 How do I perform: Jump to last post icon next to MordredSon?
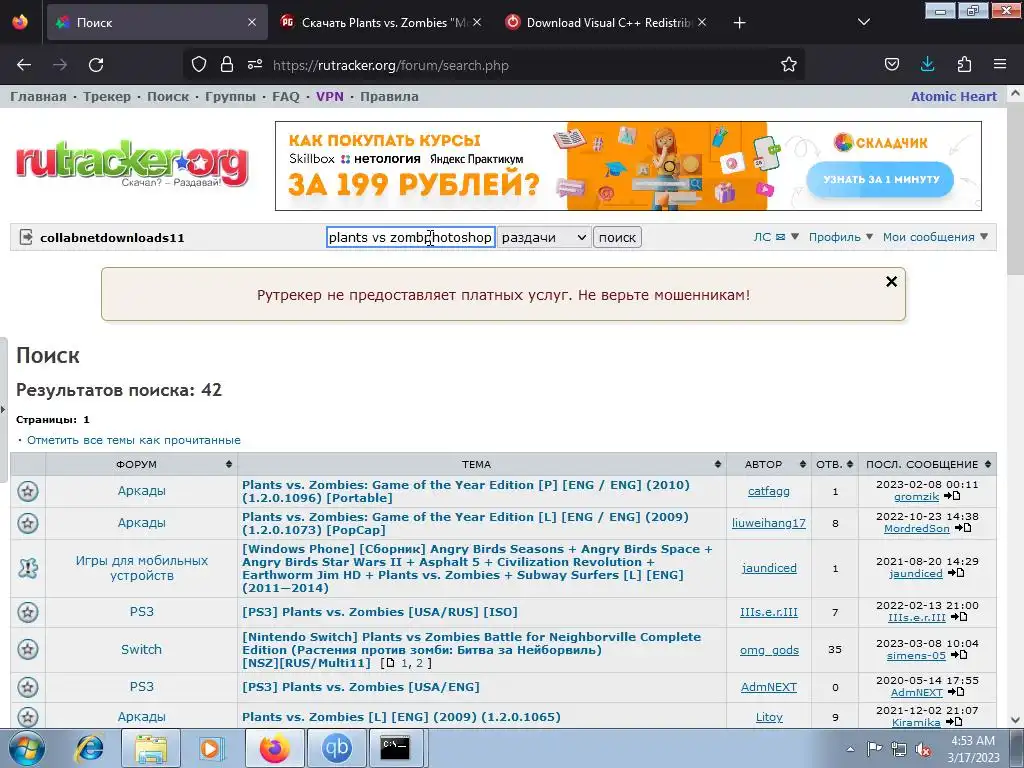[x=963, y=528]
